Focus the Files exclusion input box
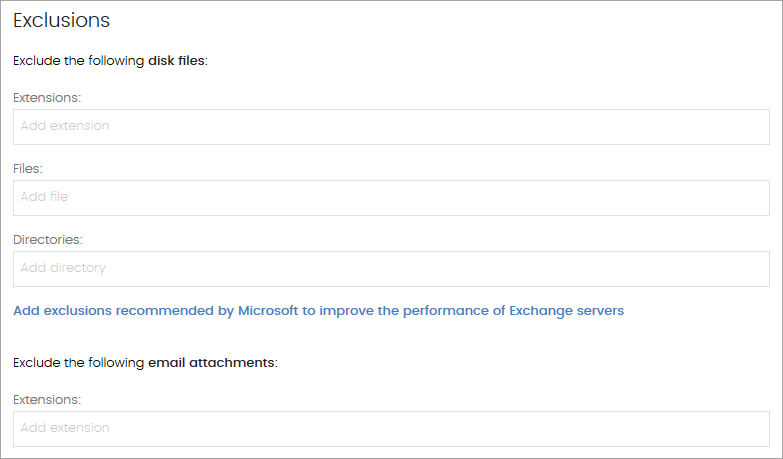The image size is (783, 459). (391, 198)
